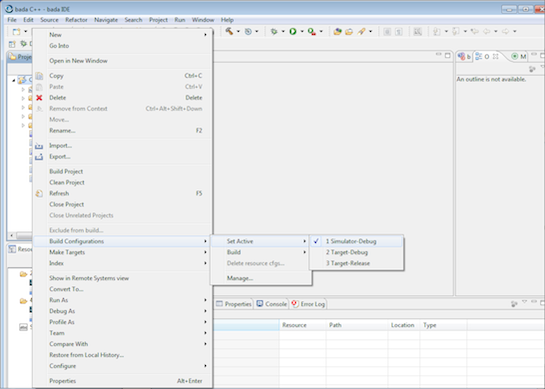This screenshot has width=545, height=389.
Task: Click the Run External Tools icon
Action: click(x=312, y=32)
